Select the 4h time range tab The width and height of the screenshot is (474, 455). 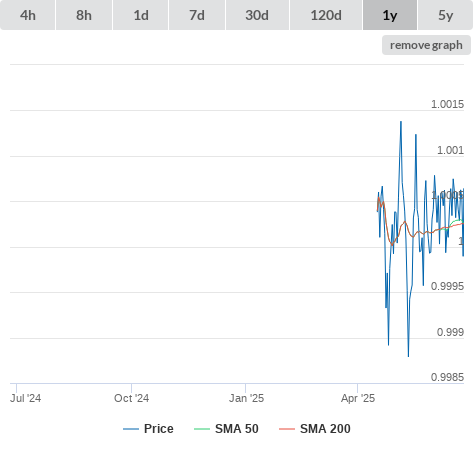click(x=28, y=15)
